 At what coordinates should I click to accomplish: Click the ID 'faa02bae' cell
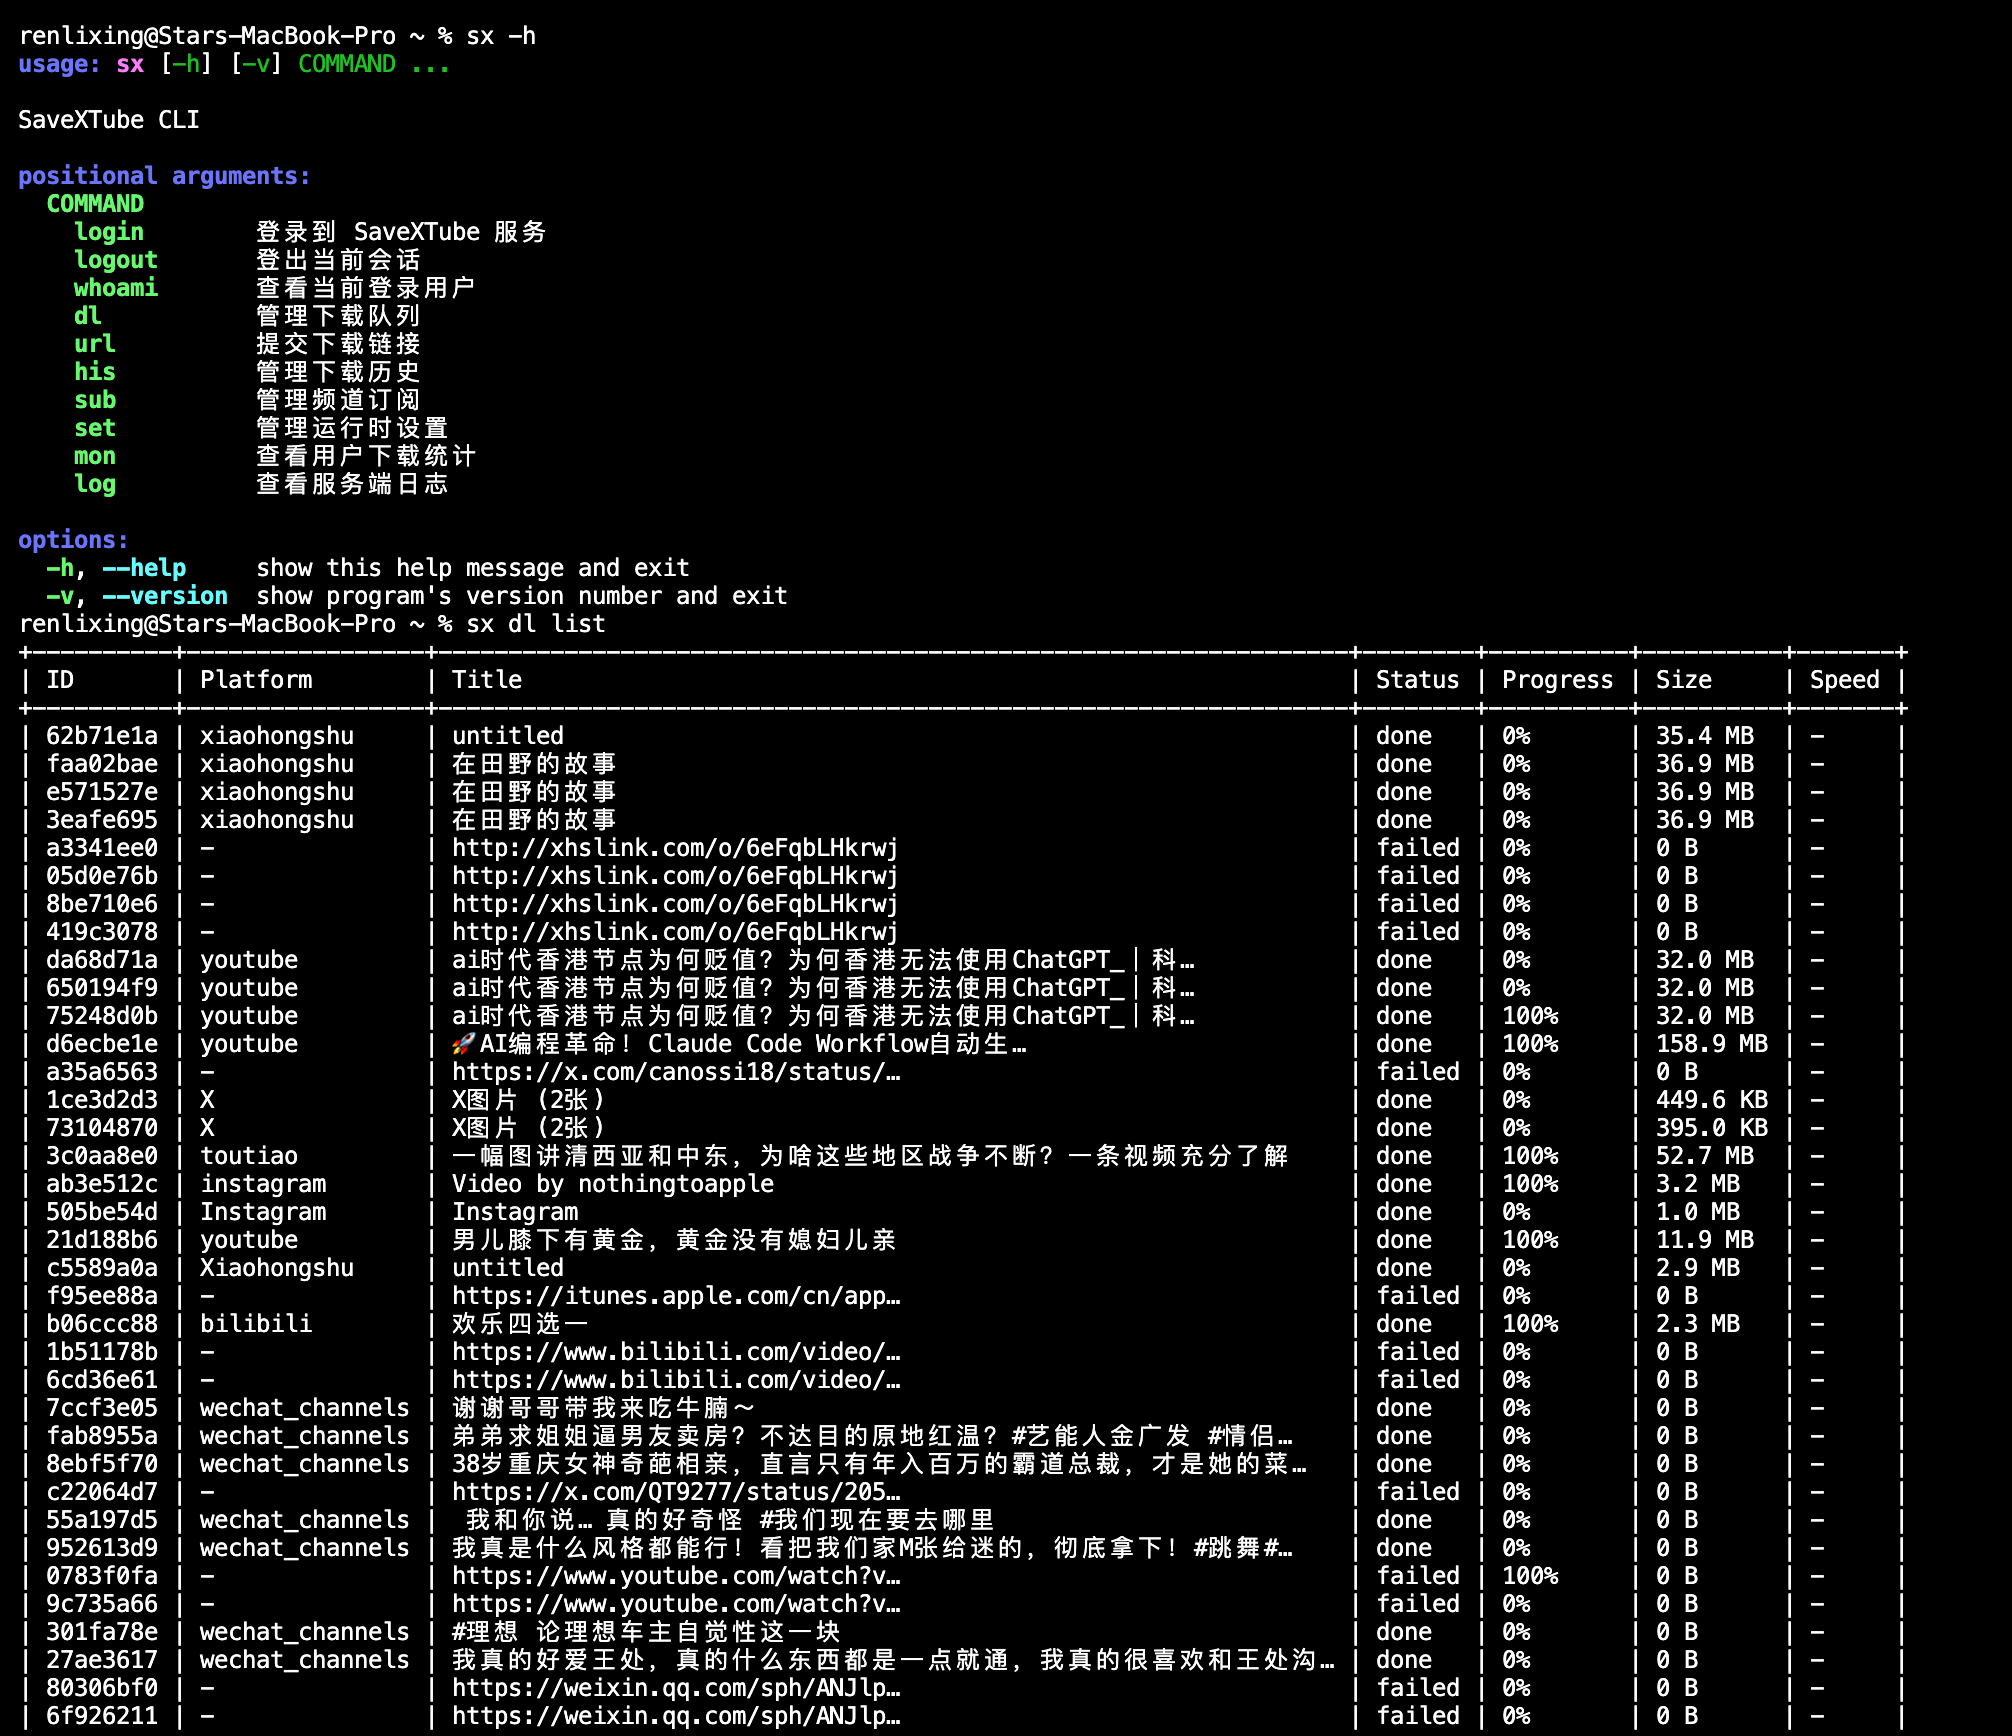pyautogui.click(x=102, y=764)
